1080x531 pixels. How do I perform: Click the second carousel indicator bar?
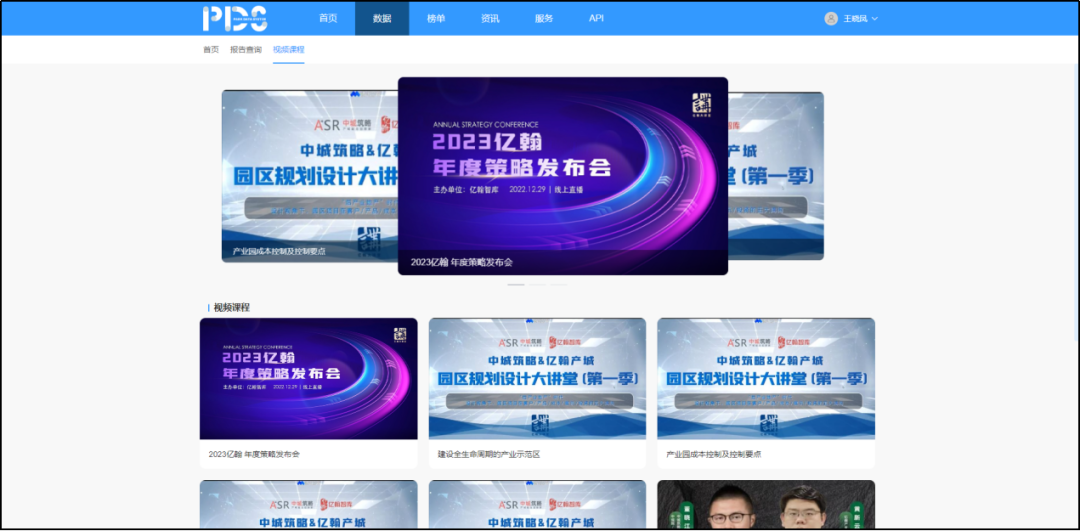[537, 284]
